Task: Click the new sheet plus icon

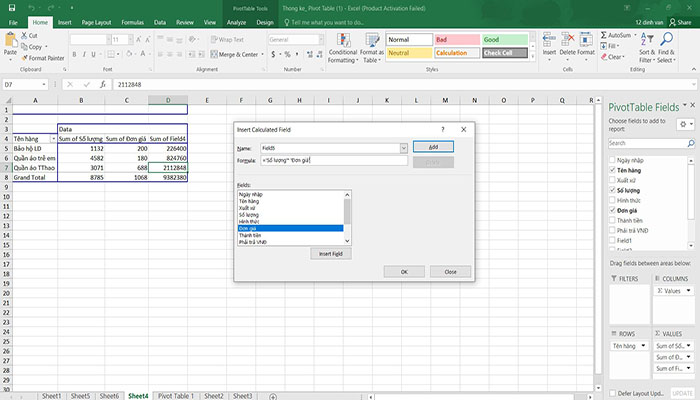Action: pyautogui.click(x=273, y=396)
